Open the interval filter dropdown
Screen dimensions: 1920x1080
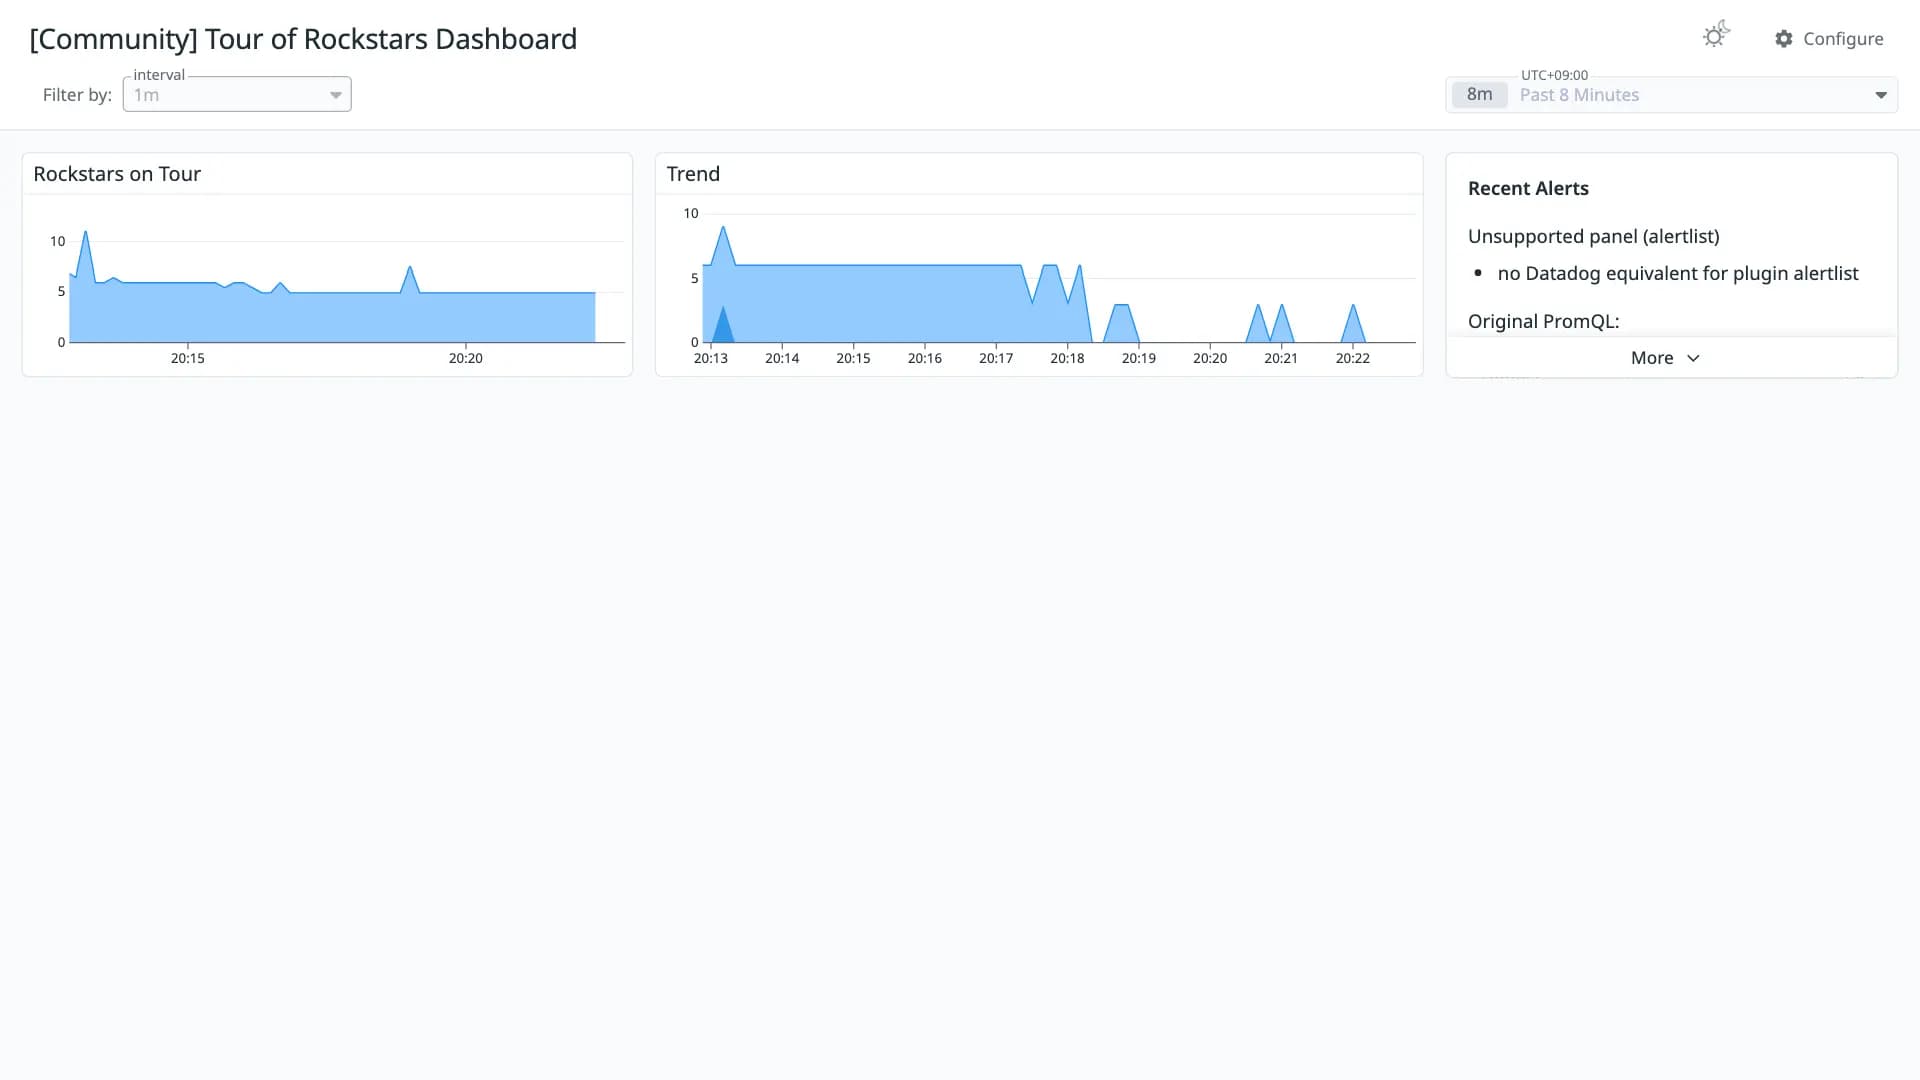pos(237,95)
